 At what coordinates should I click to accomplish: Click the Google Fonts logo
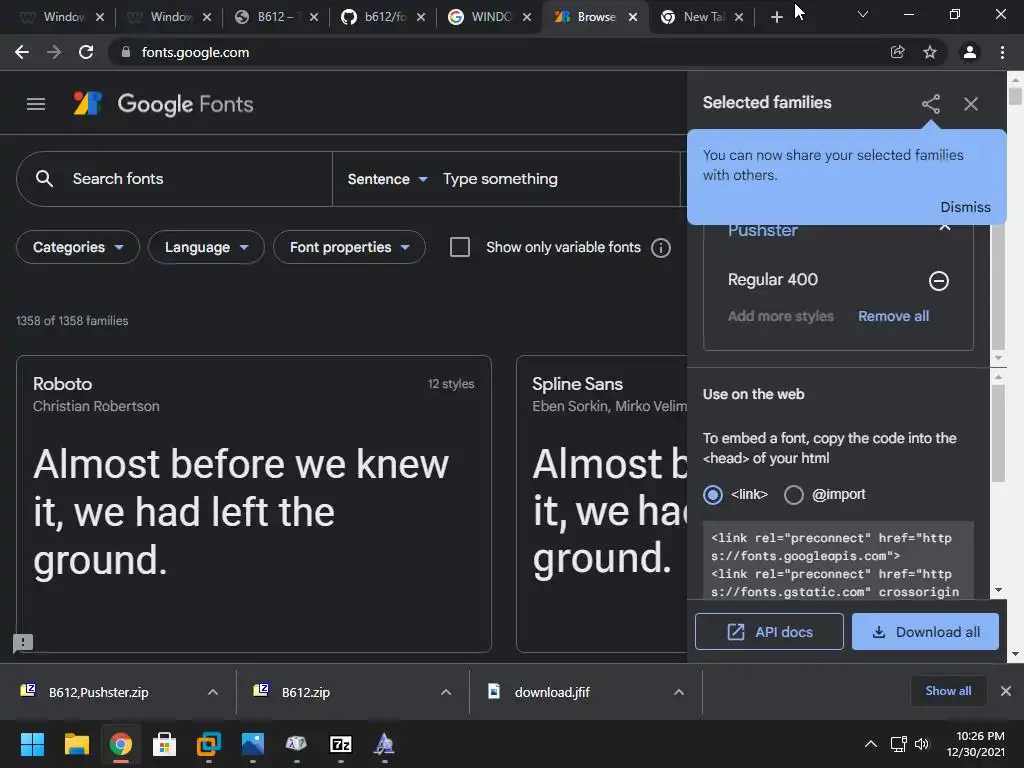(163, 104)
